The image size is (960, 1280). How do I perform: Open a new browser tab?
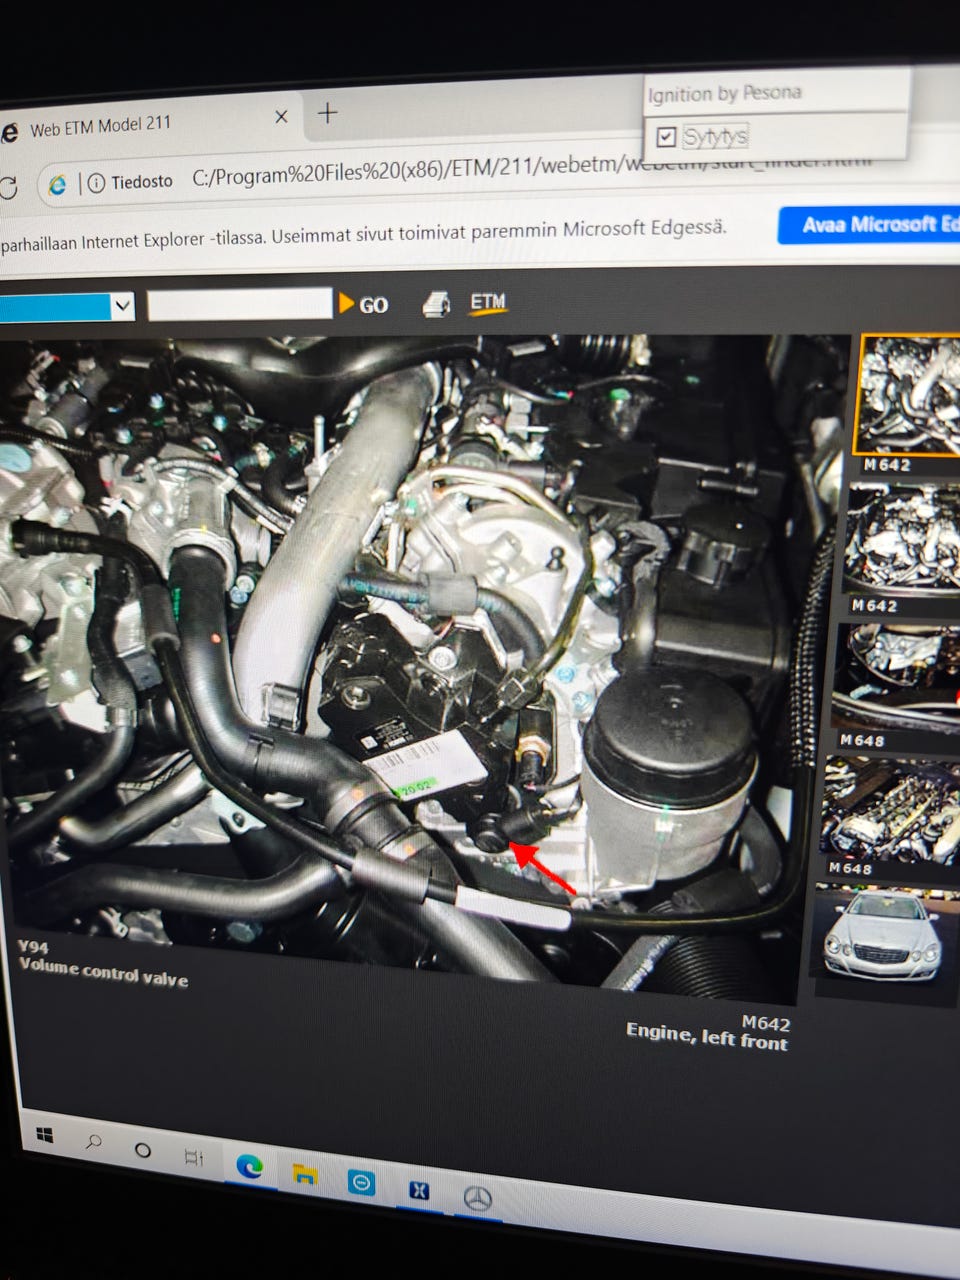326,113
